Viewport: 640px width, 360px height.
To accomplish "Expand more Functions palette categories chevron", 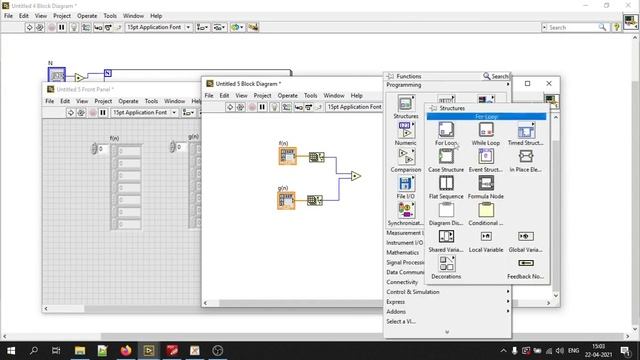I will [447, 332].
